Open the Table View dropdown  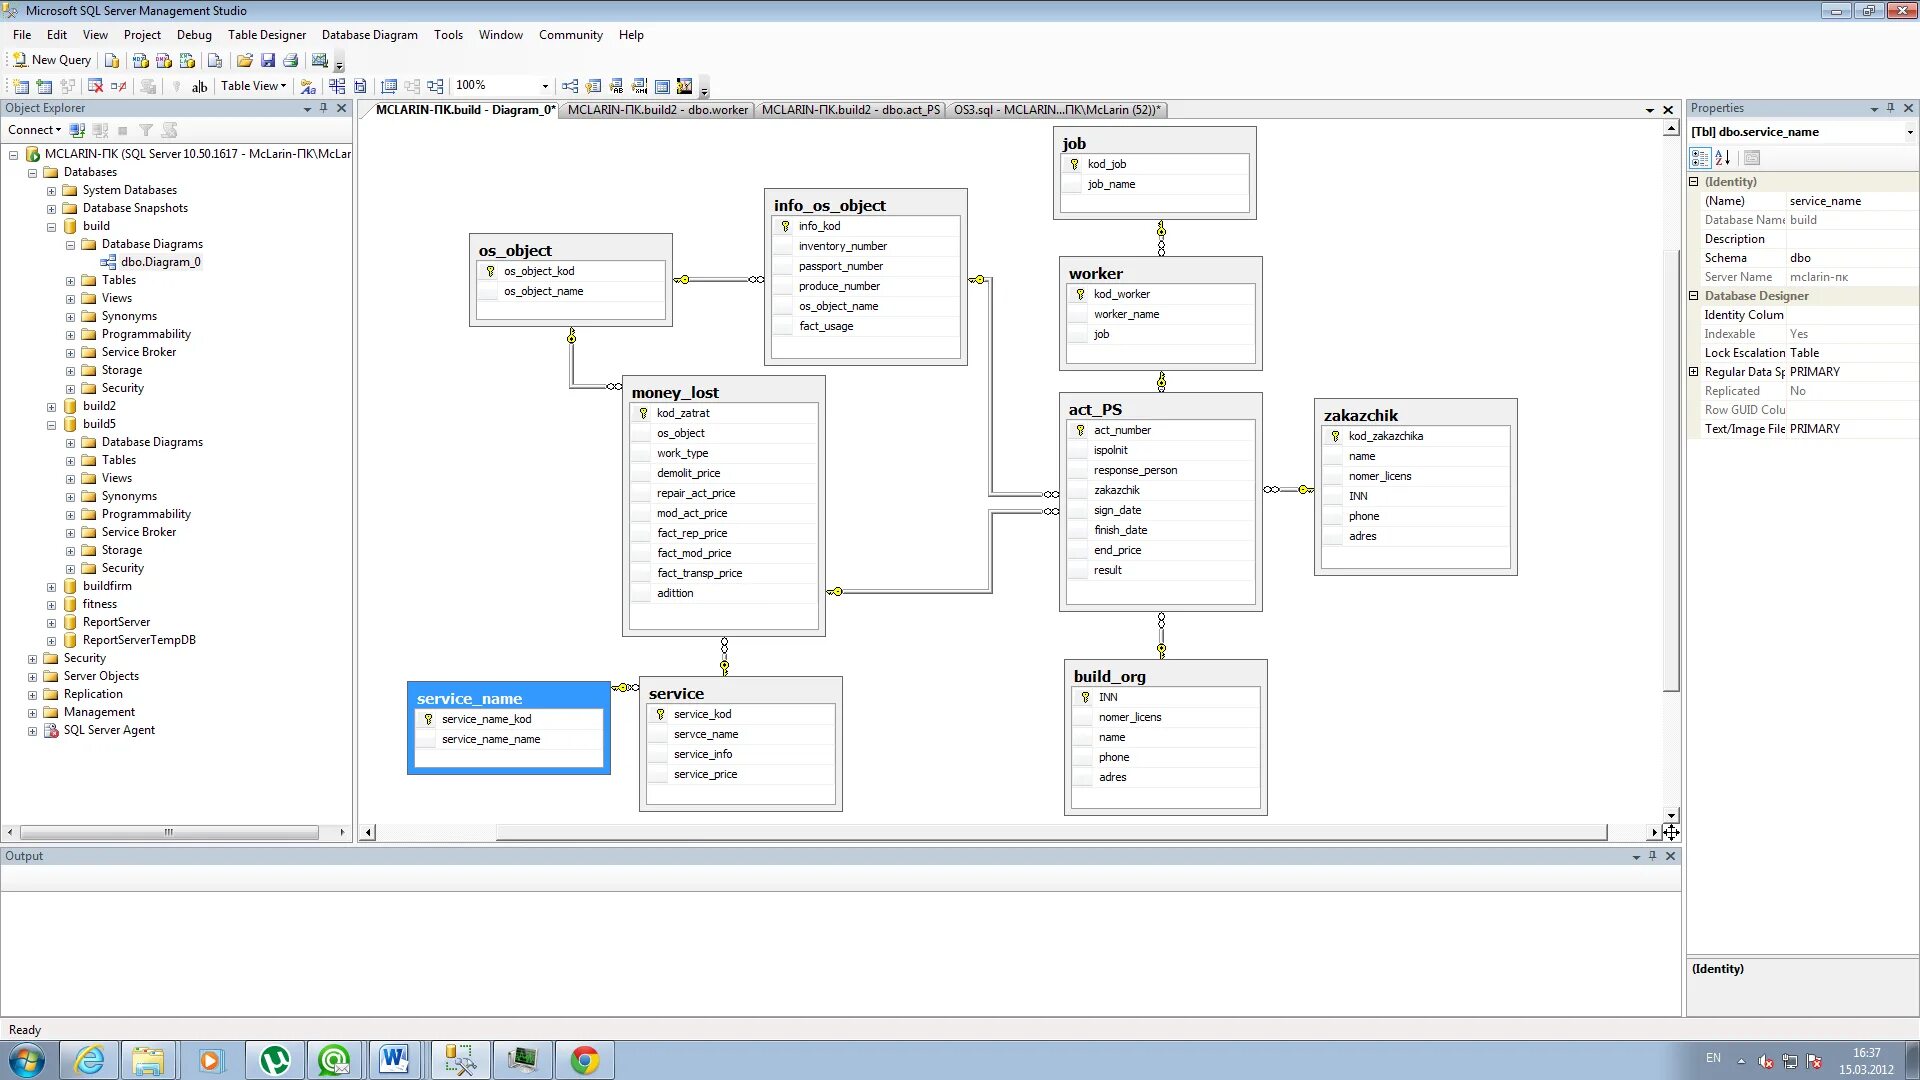click(x=254, y=86)
